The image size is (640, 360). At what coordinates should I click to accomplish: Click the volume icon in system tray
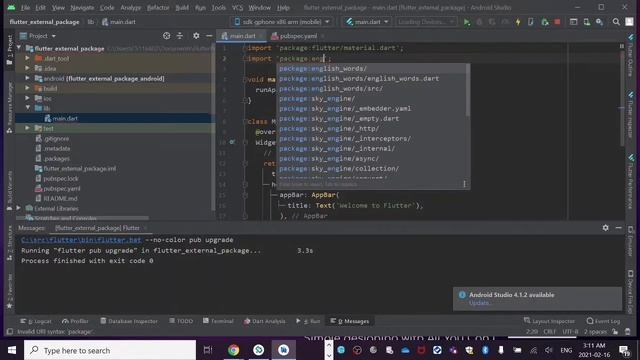pos(548,350)
